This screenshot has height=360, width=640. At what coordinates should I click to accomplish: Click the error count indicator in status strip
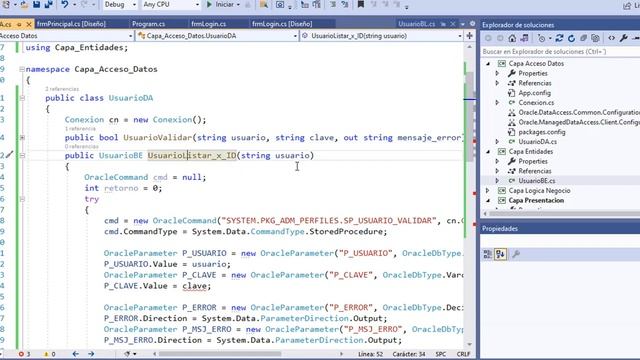(24, 354)
